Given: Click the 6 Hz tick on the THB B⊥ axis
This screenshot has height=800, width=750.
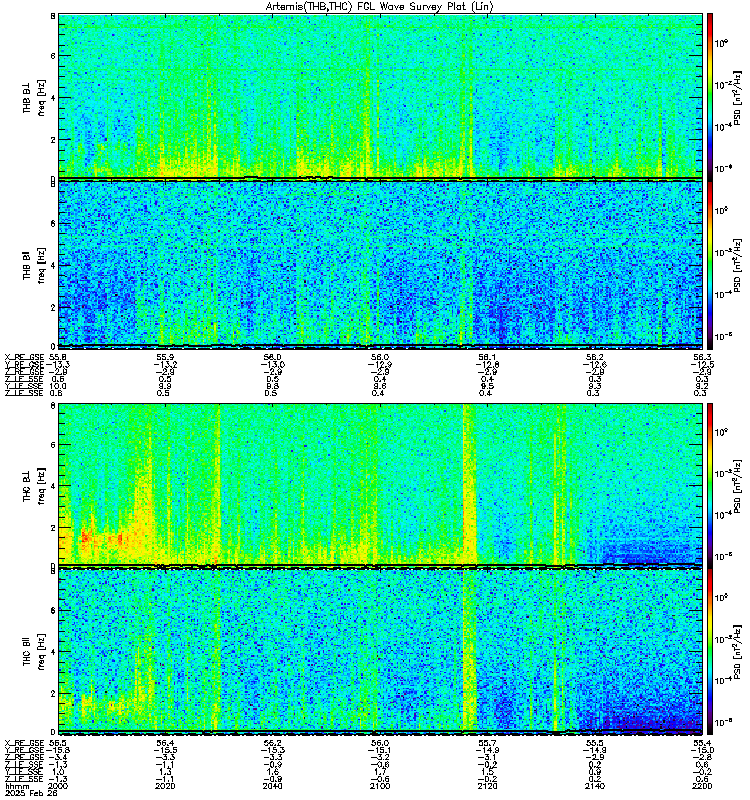Looking at the screenshot, I should point(53,56).
